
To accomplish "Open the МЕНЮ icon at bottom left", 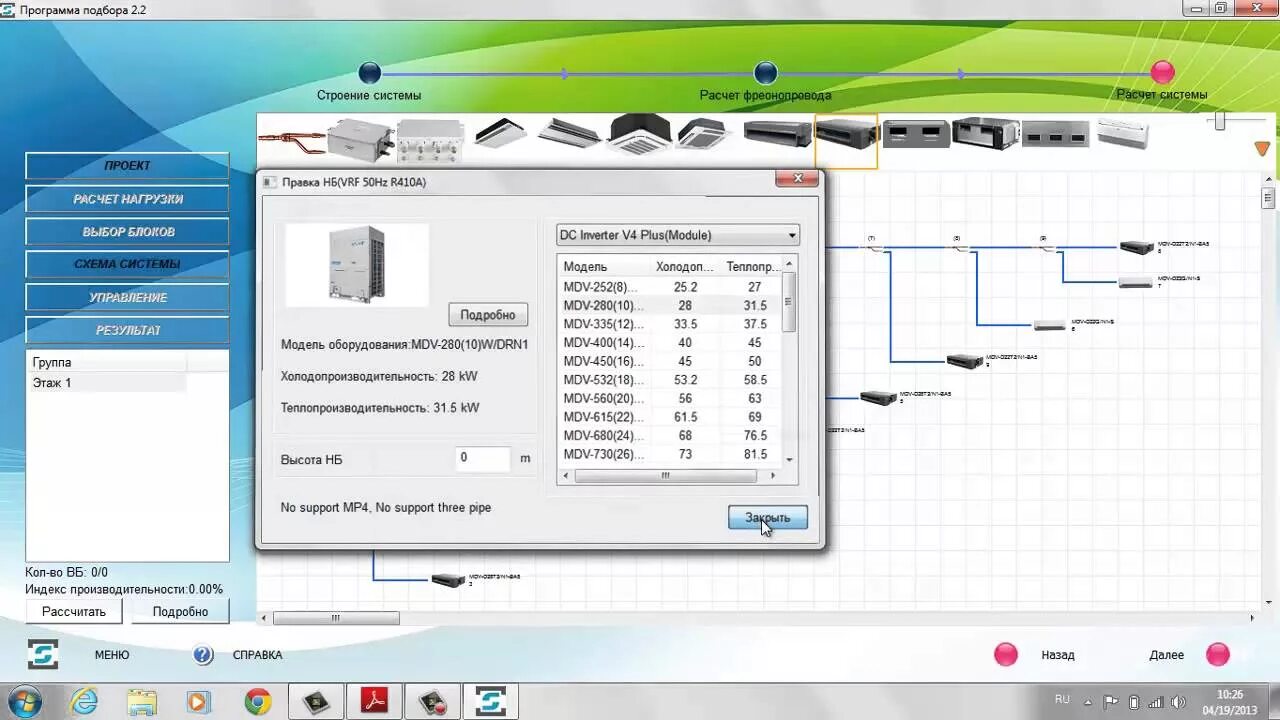I will [x=43, y=654].
